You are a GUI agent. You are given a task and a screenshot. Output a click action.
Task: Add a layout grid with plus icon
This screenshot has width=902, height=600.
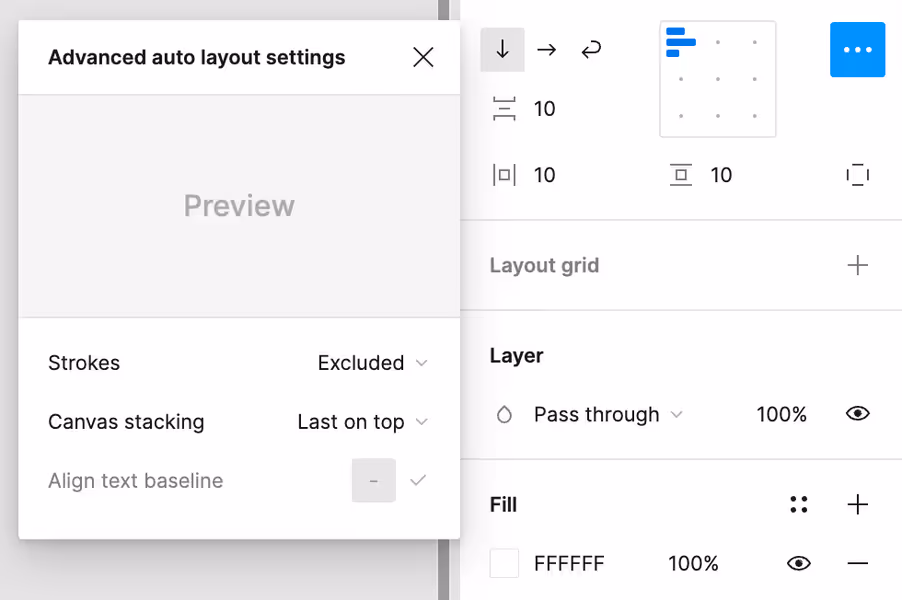click(857, 265)
